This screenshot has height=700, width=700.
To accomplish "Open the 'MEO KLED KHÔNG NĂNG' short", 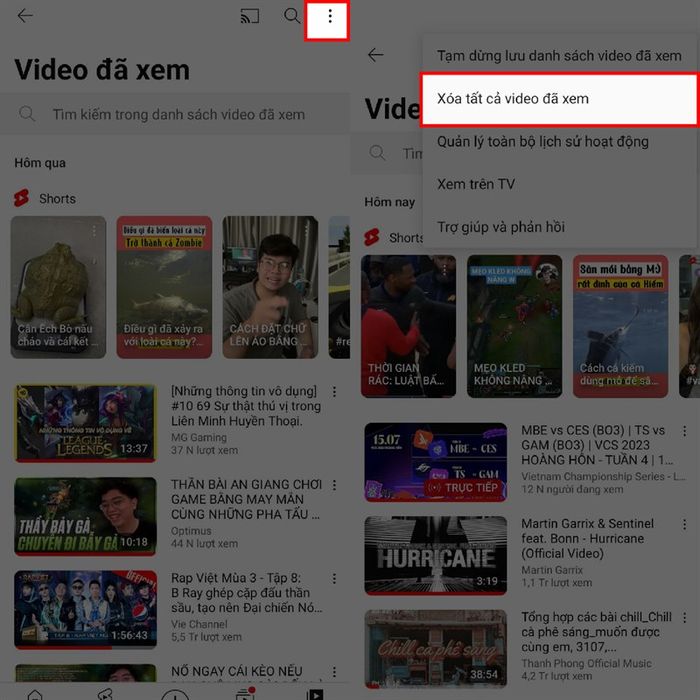I will point(514,326).
